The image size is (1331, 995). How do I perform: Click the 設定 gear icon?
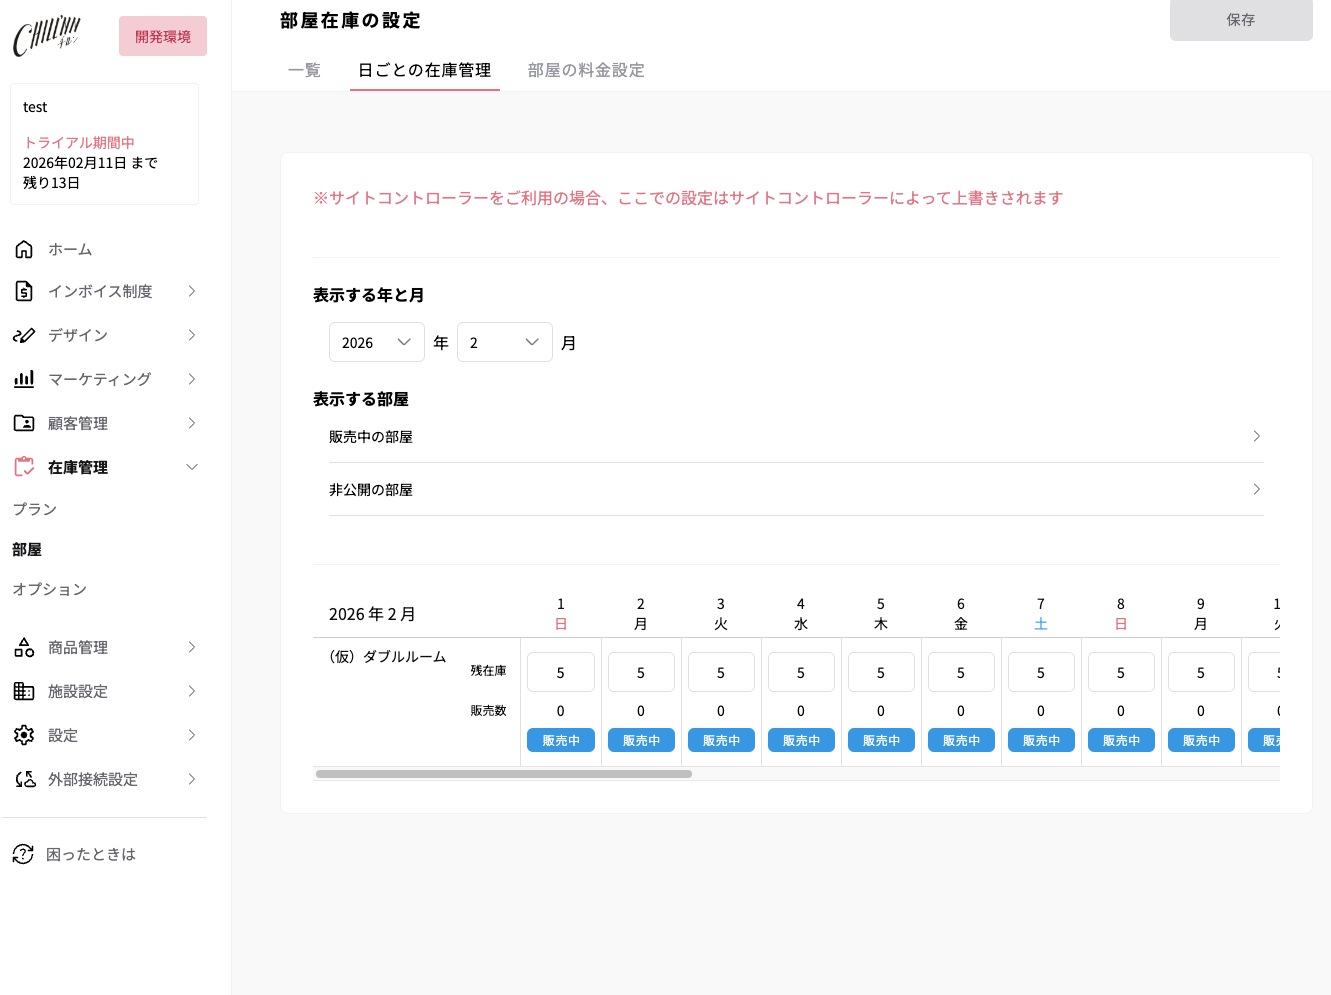pos(24,735)
